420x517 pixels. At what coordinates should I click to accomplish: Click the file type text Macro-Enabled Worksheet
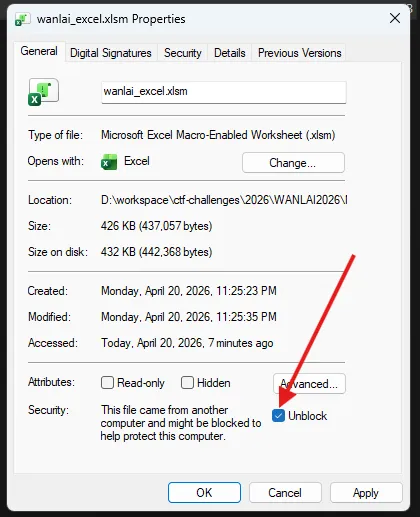218,135
